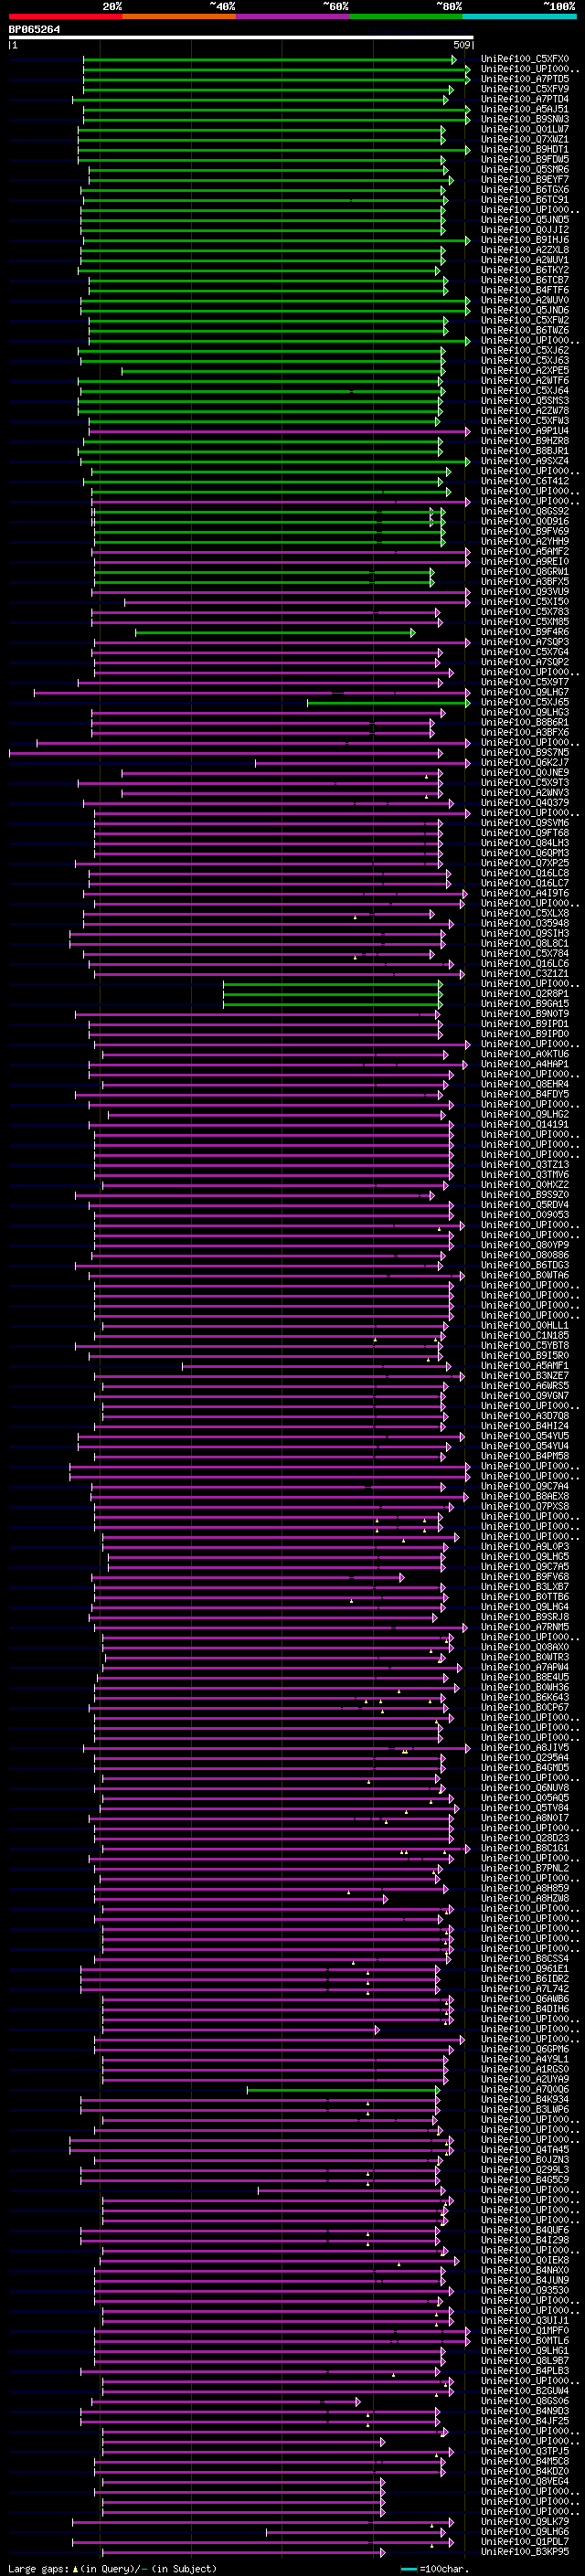Open the UniRef100_A7PTD5 entry
The image size is (585, 2576).
(x=525, y=79)
